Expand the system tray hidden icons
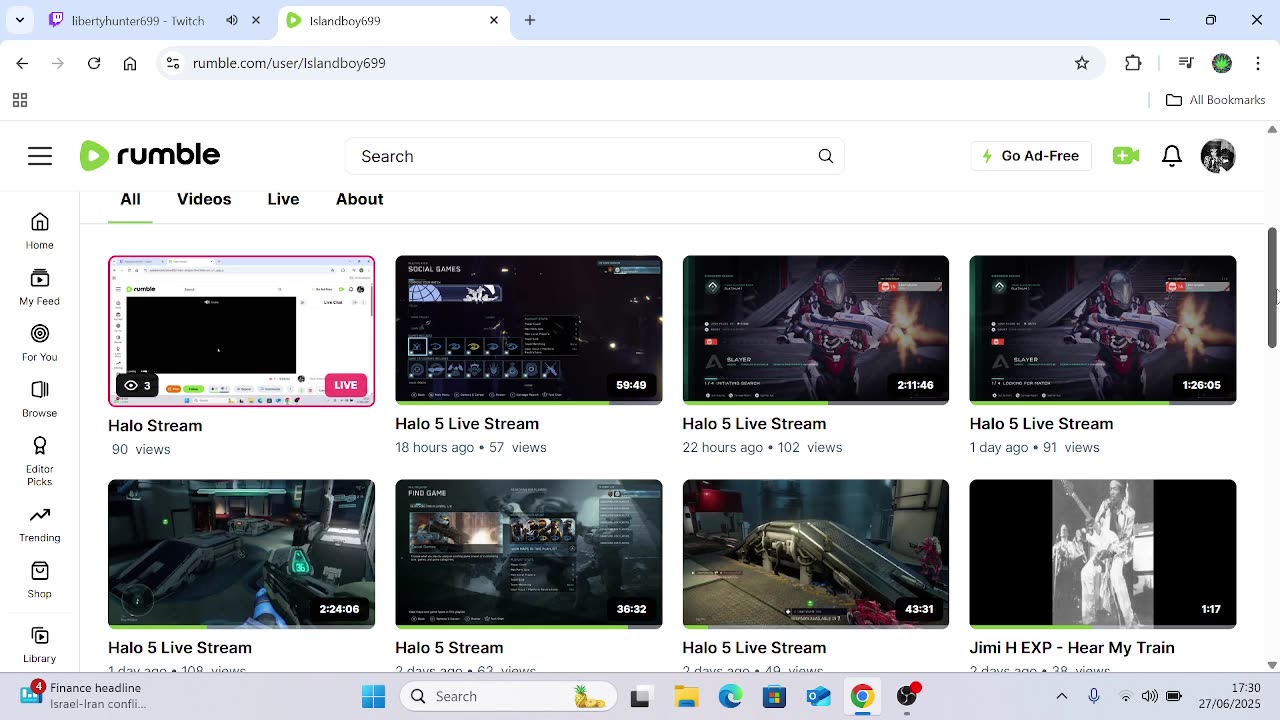 tap(1062, 696)
